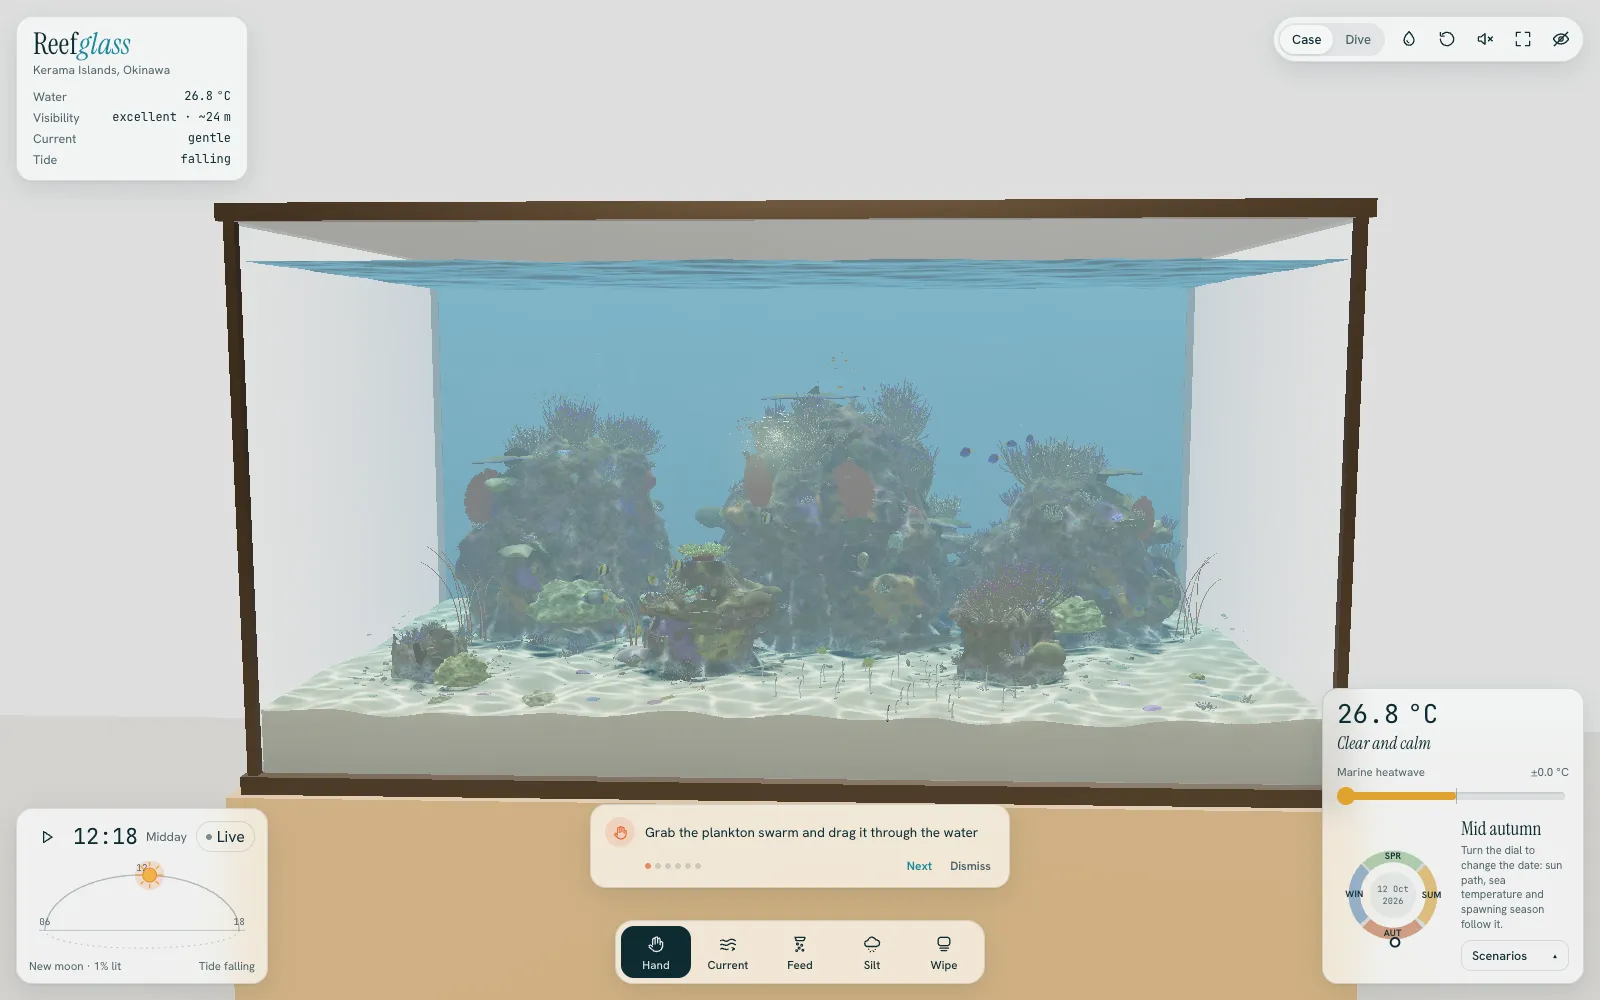Image resolution: width=1600 pixels, height=1000 pixels.
Task: Enter fullscreen with the corners icon
Action: point(1523,39)
